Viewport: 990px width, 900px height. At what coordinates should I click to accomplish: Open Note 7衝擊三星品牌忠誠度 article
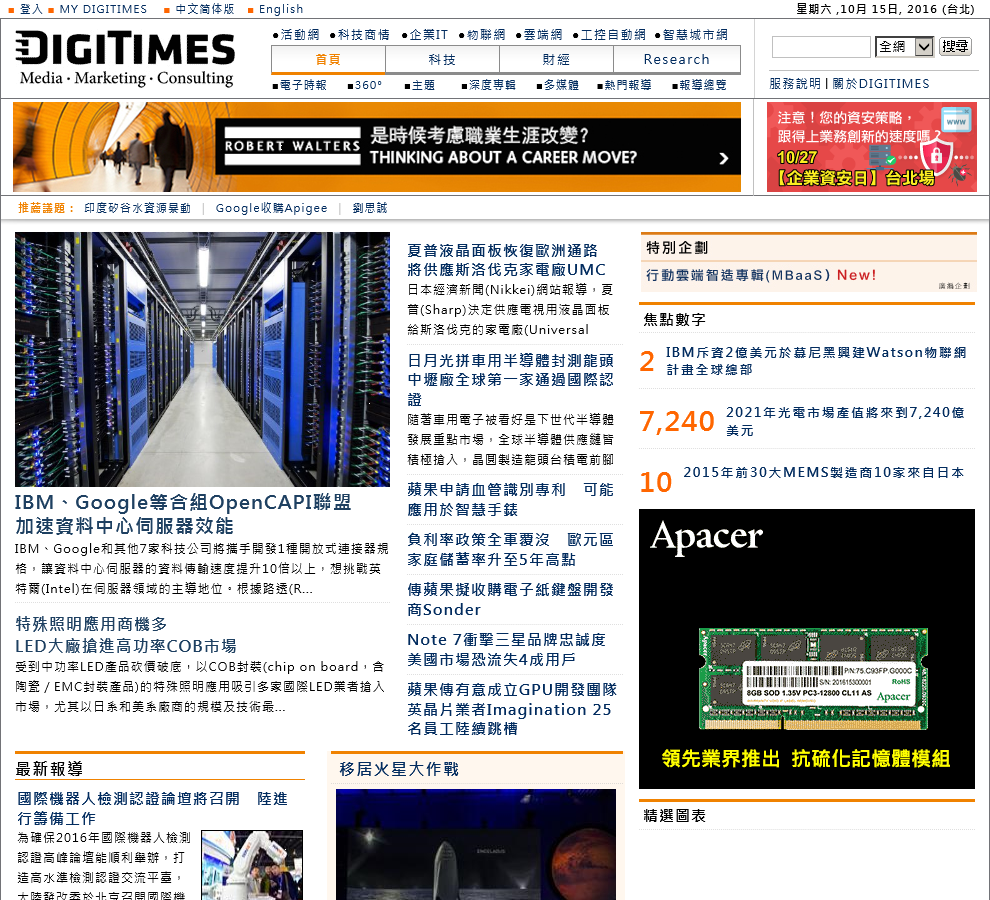[x=506, y=649]
